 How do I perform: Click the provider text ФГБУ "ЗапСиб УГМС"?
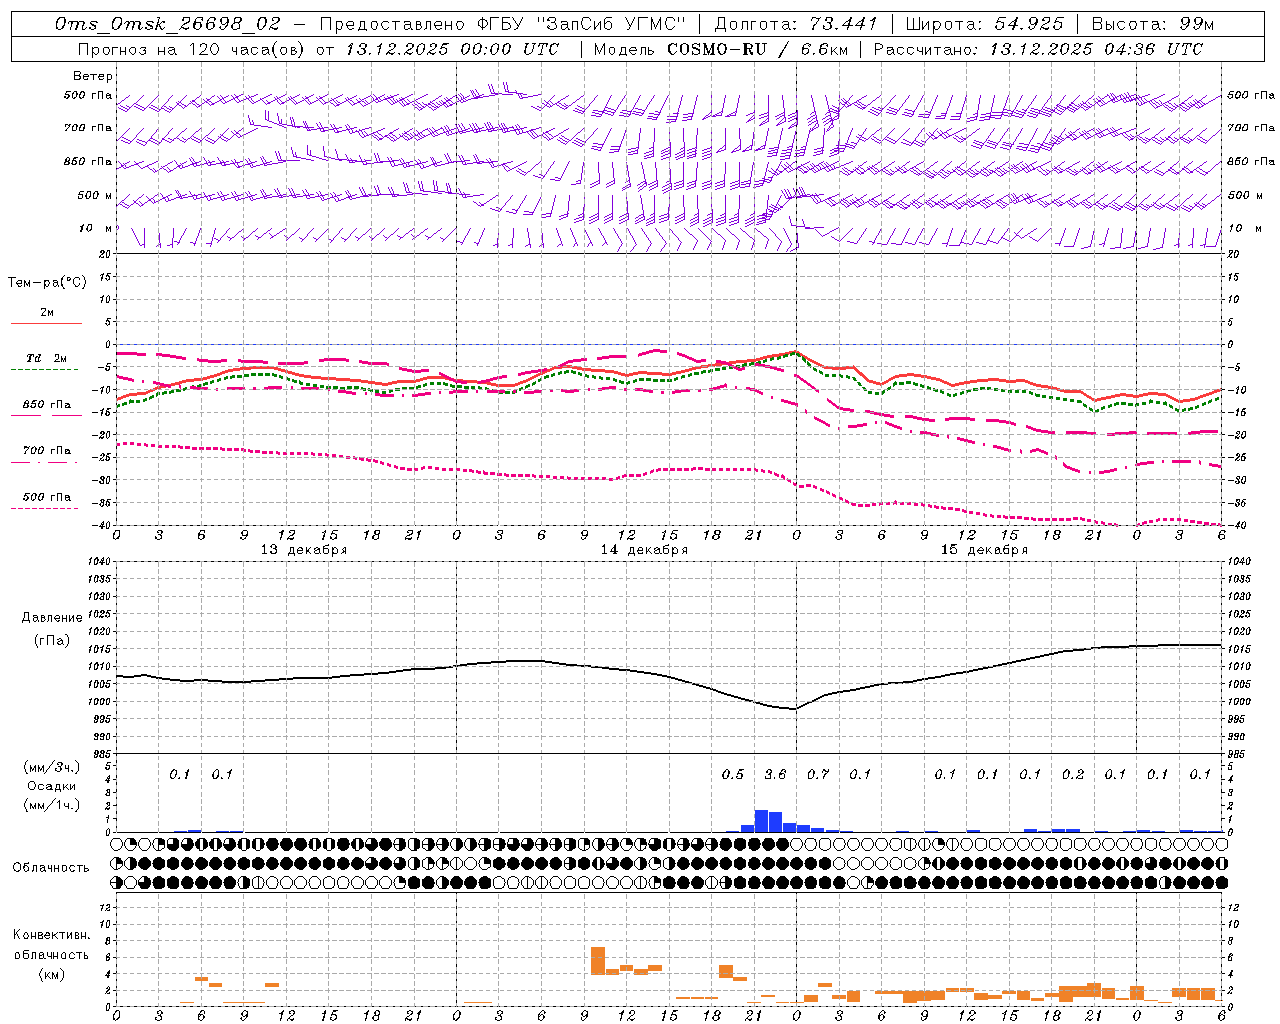pos(579,24)
